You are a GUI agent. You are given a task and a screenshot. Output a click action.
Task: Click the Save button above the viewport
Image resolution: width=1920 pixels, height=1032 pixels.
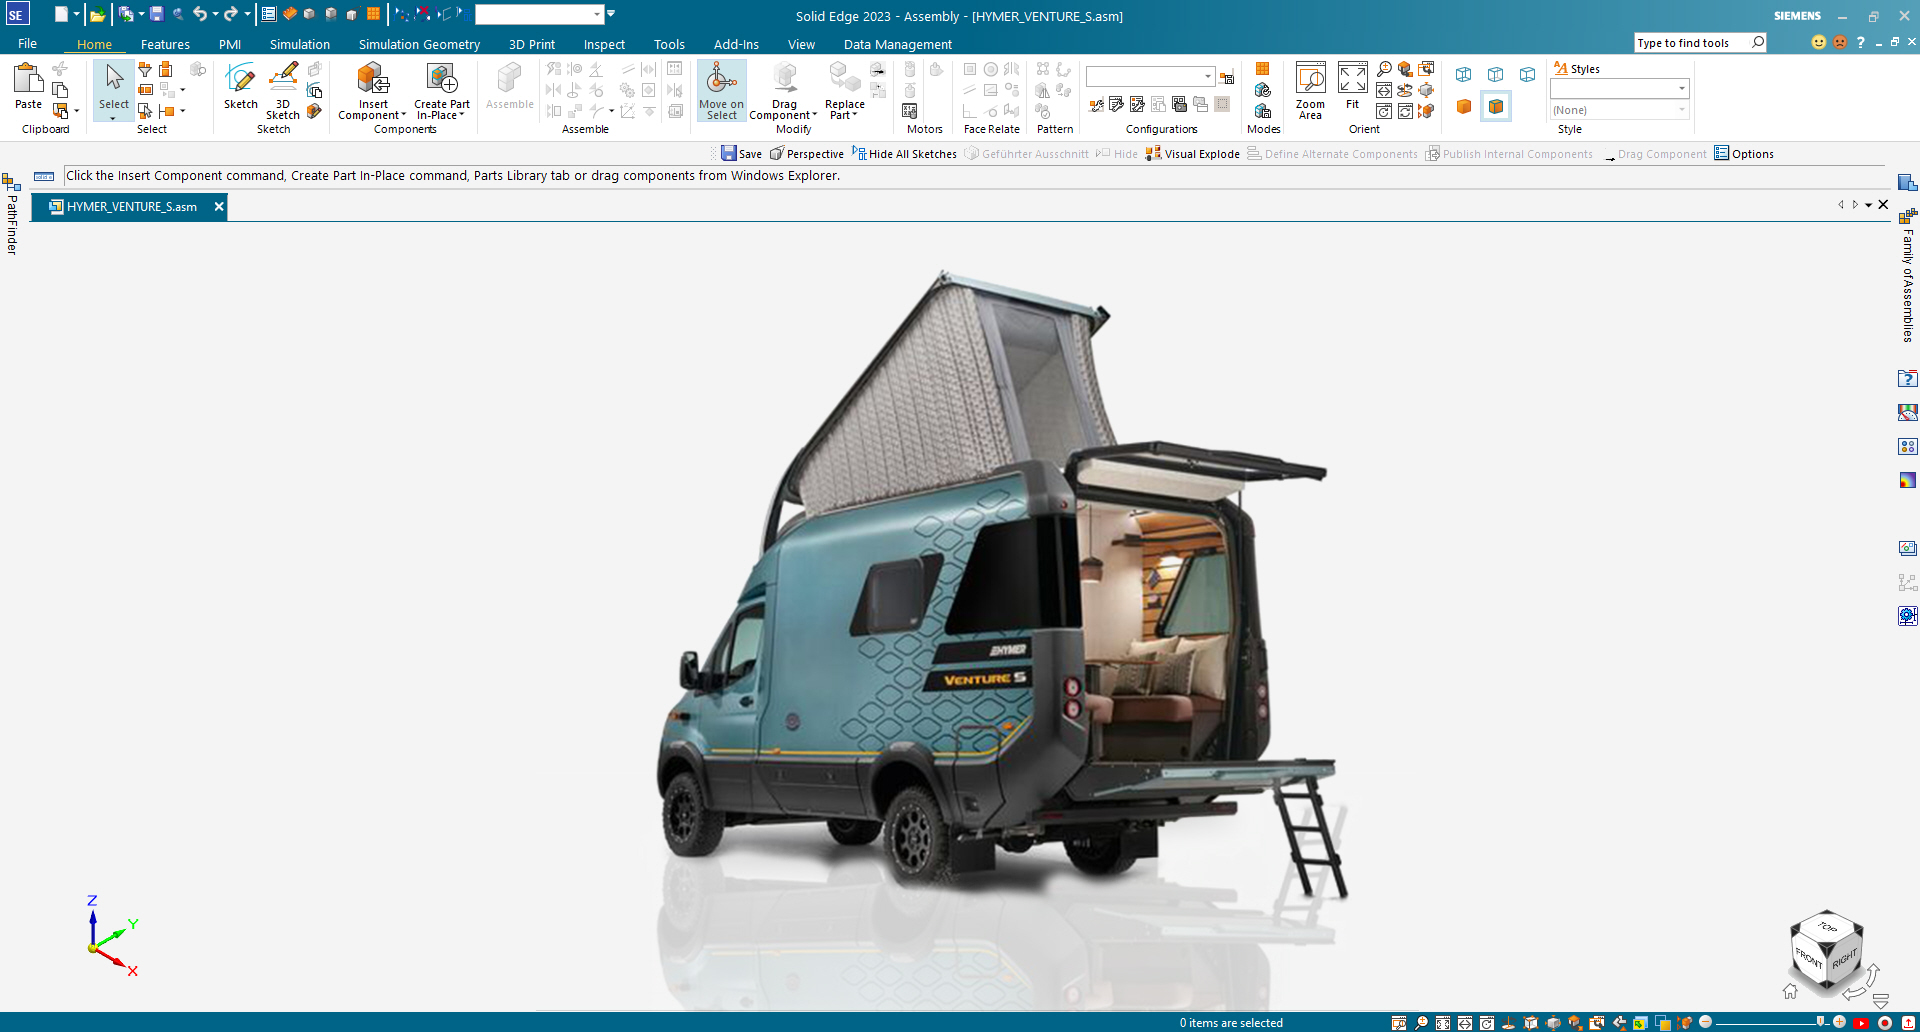(x=742, y=153)
